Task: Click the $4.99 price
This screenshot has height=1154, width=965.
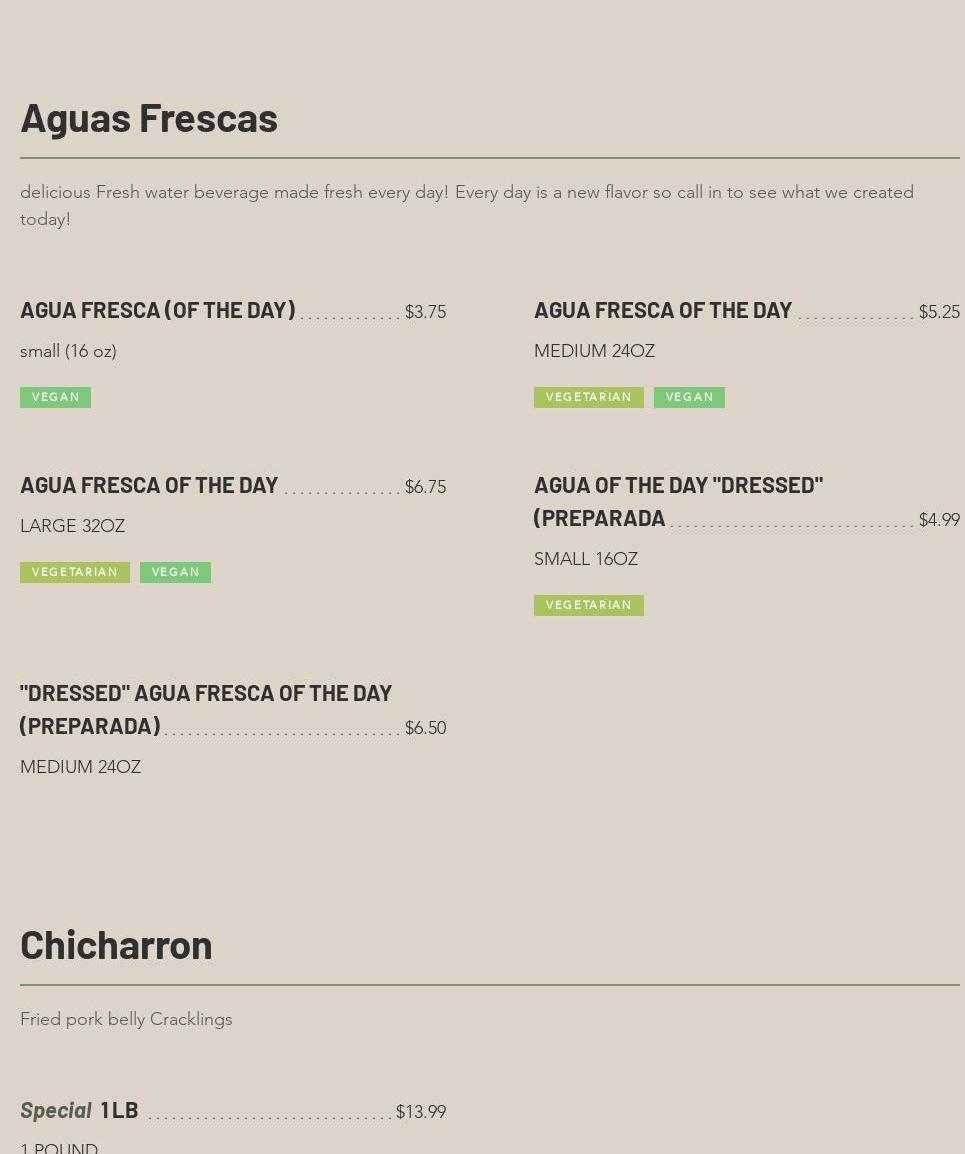Action: coord(939,520)
